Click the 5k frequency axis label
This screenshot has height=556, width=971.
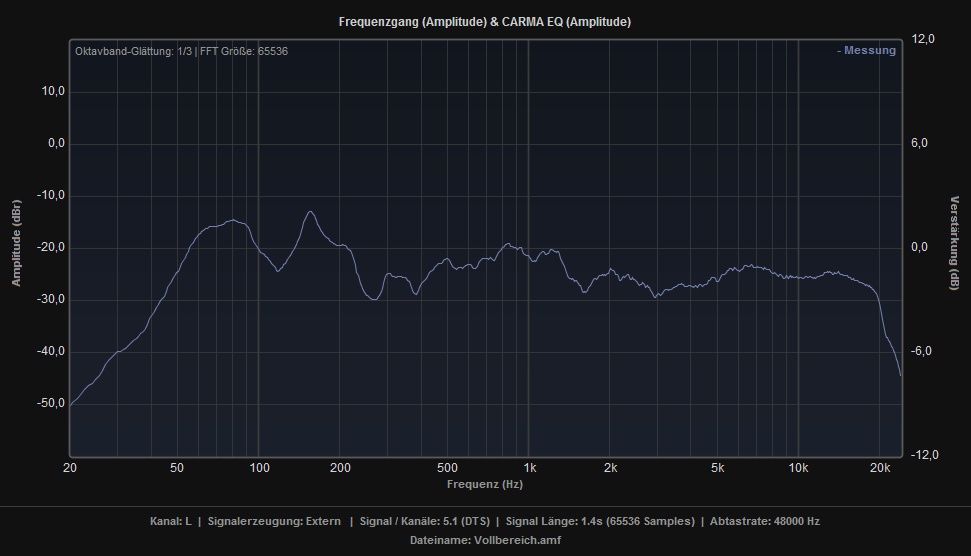click(717, 468)
